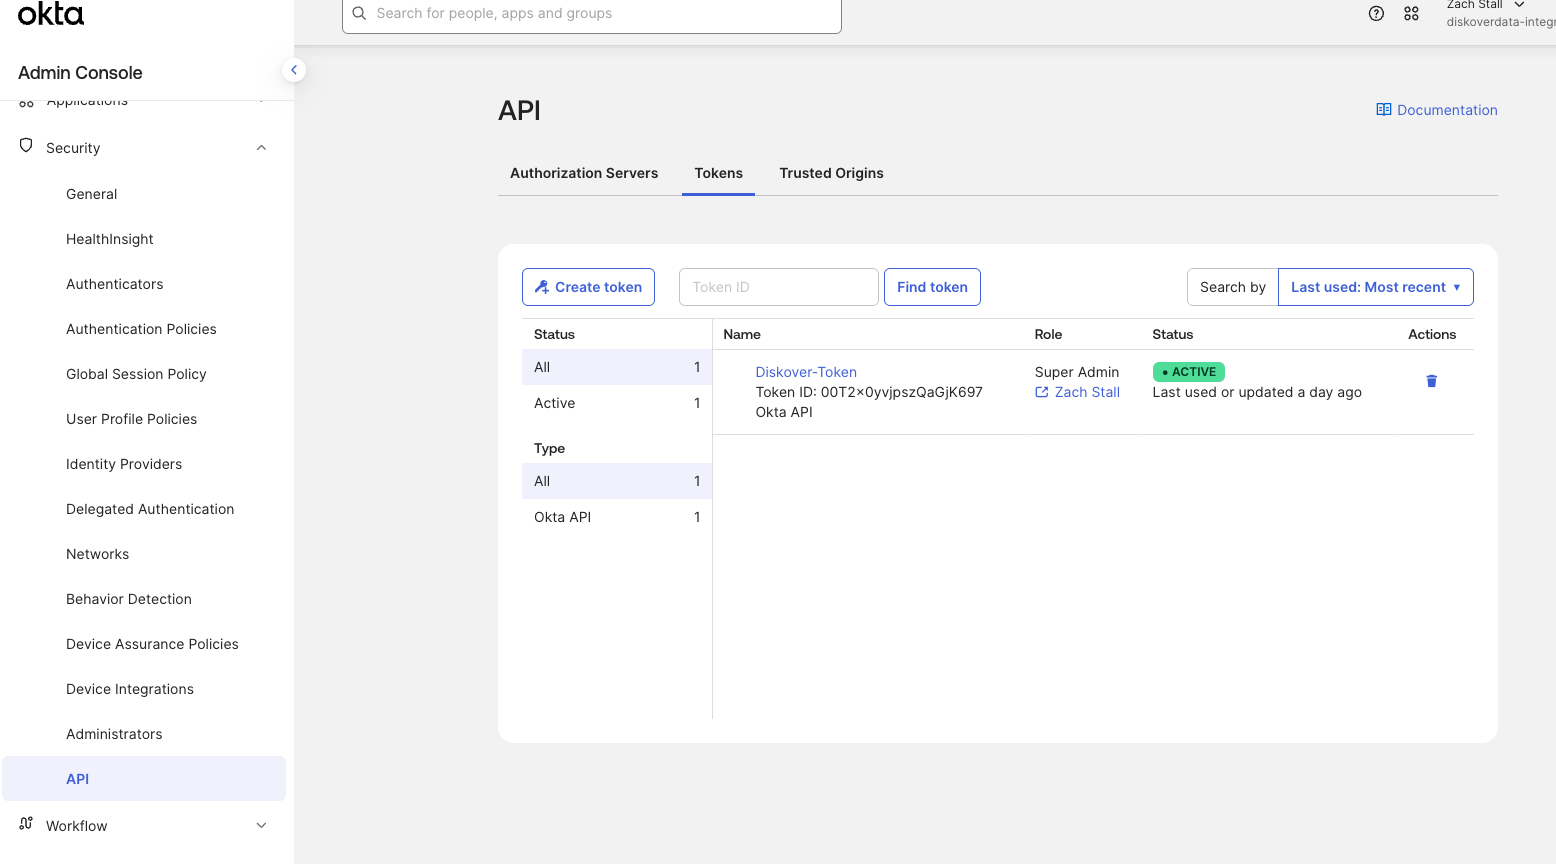Collapse the Security section chevron
1556x864 pixels.
(261, 148)
